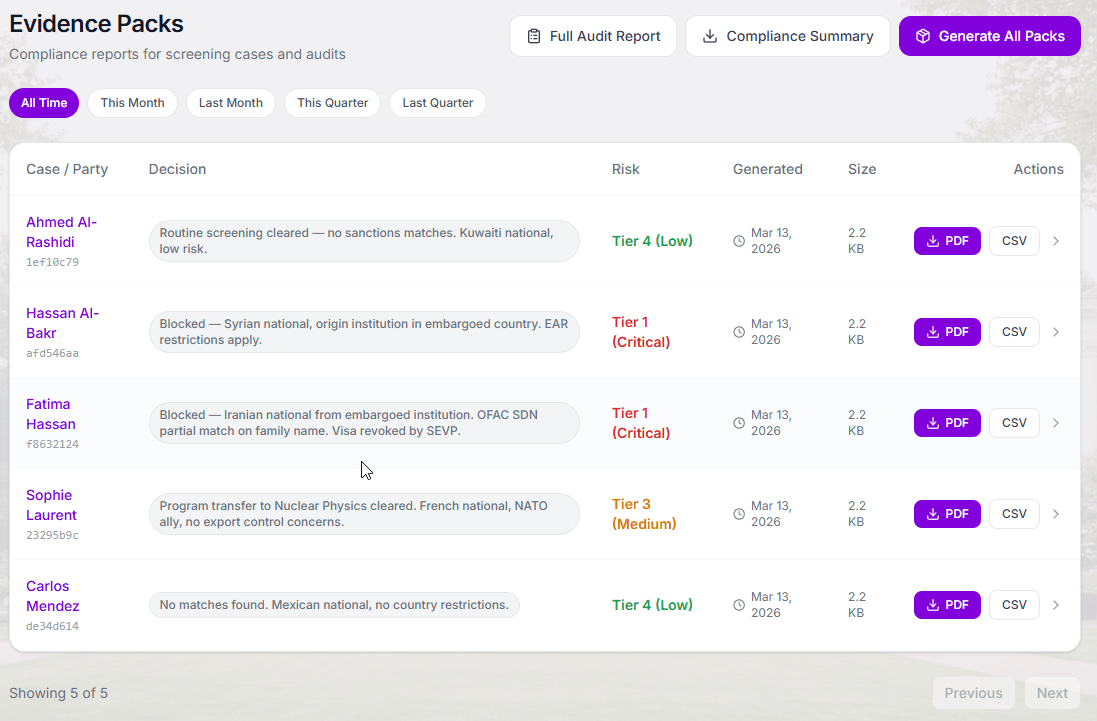Switch to Last Quarter filter
Screen dimensions: 1097x721
pos(437,103)
